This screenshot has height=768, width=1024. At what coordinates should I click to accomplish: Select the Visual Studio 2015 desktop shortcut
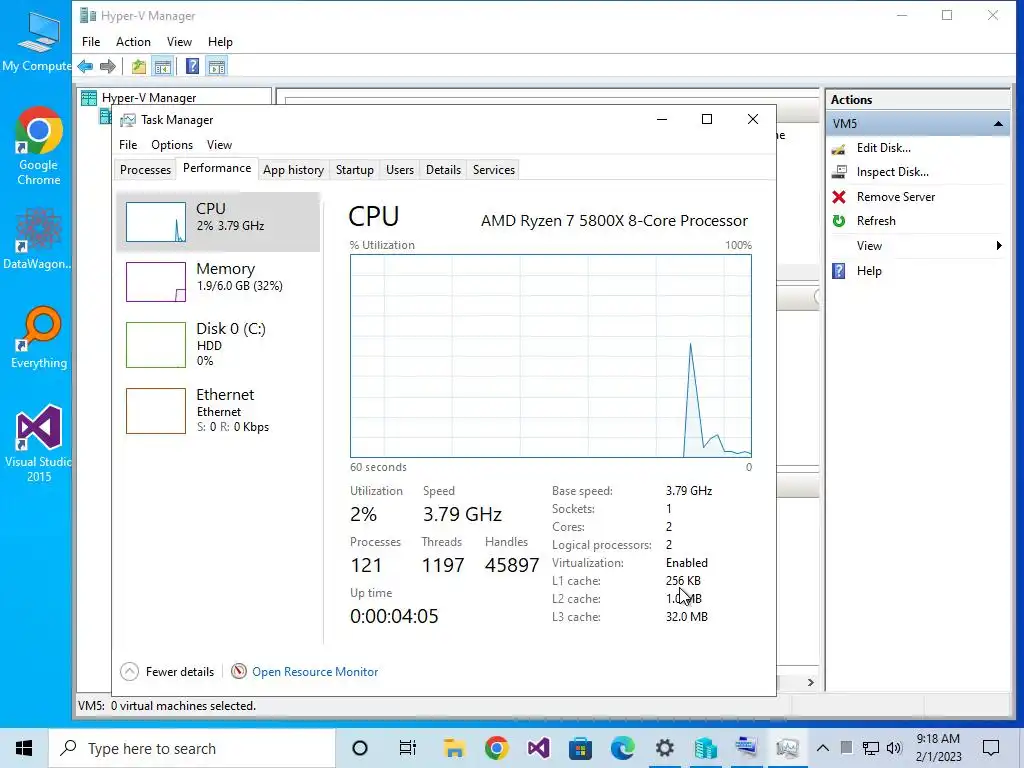38,444
